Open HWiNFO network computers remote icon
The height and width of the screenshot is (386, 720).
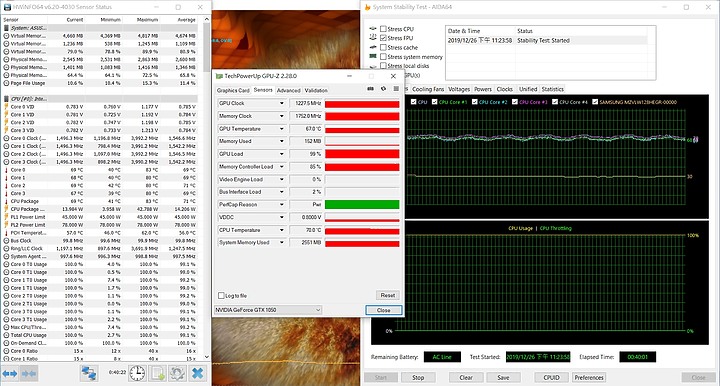click(x=89, y=374)
